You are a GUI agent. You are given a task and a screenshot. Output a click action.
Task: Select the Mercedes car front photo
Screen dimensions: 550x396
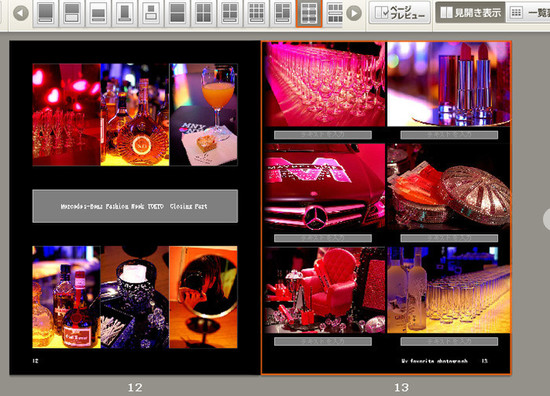(x=324, y=187)
